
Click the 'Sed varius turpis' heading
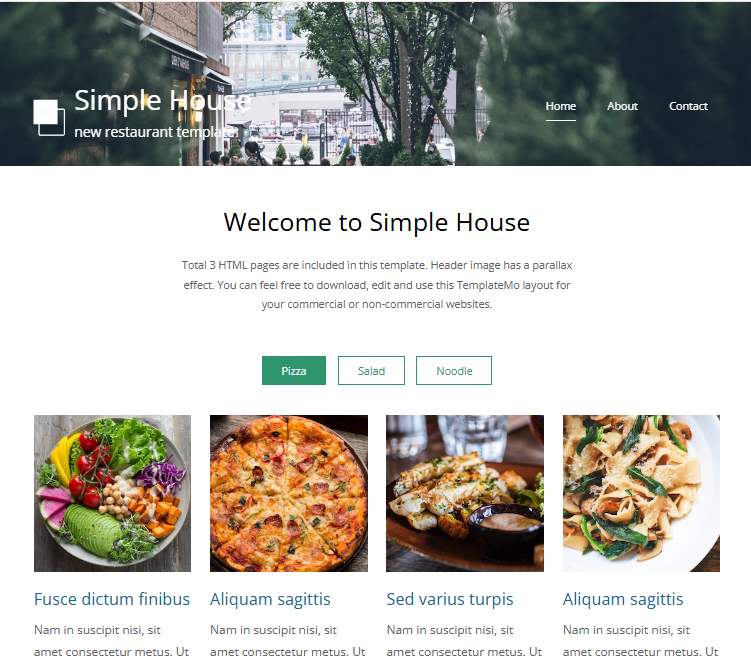tap(450, 599)
